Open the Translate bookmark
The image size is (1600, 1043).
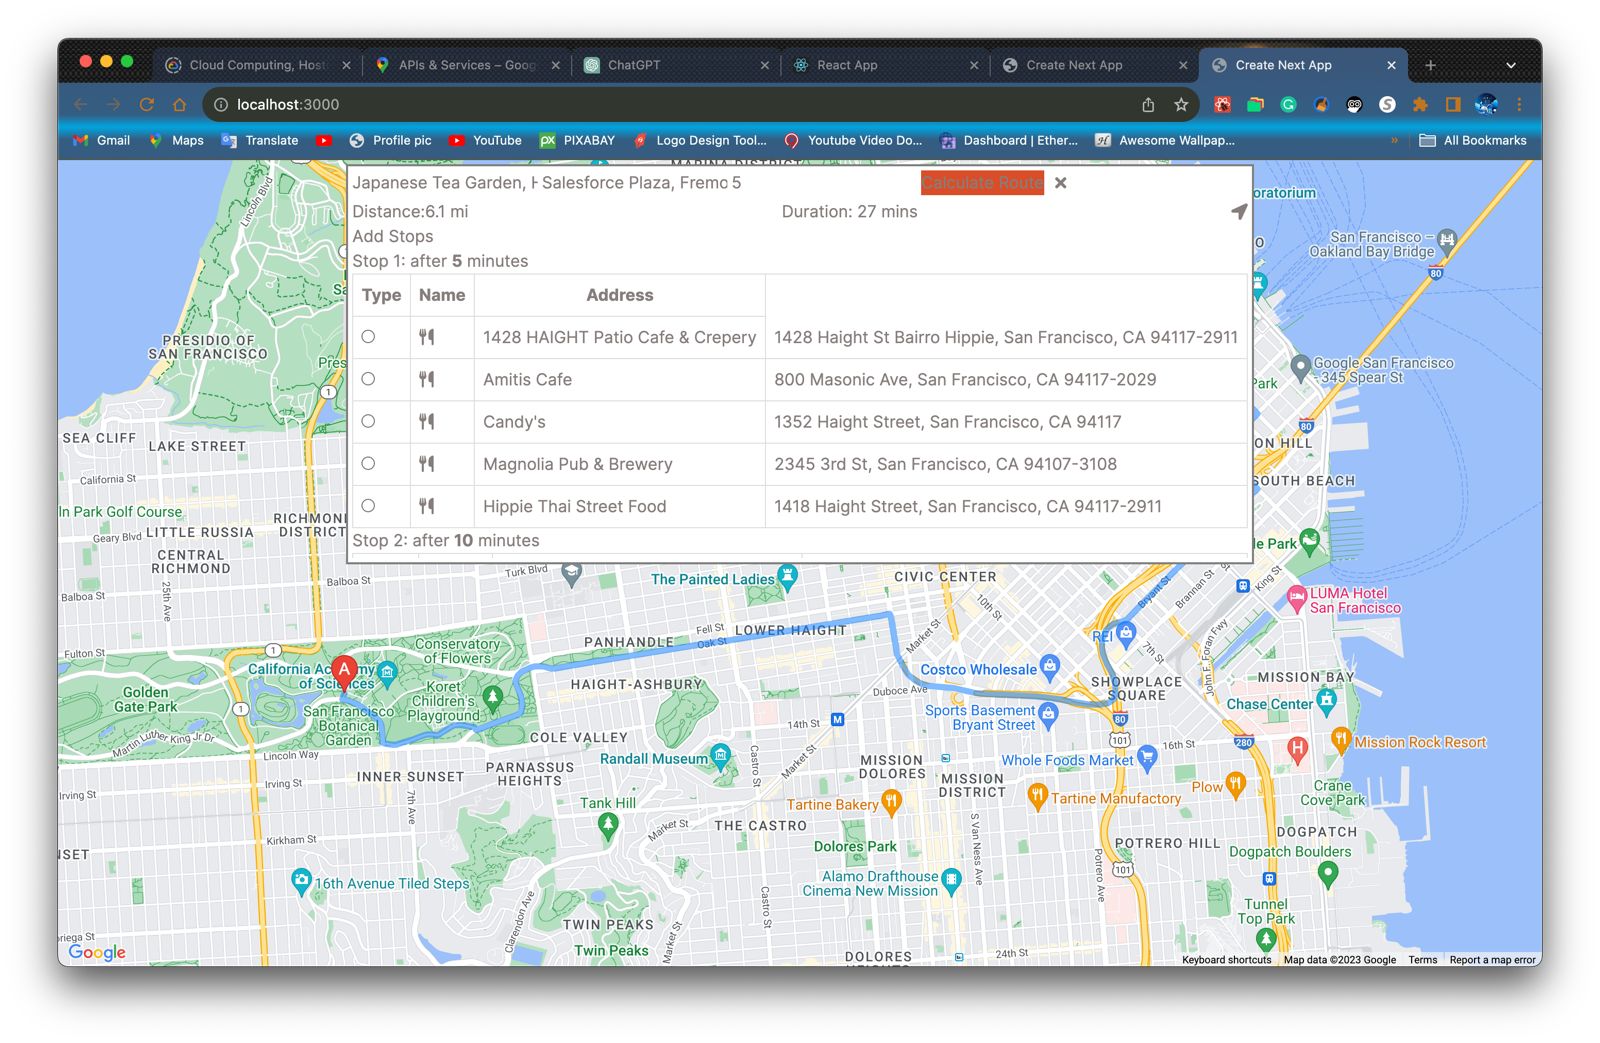point(260,141)
